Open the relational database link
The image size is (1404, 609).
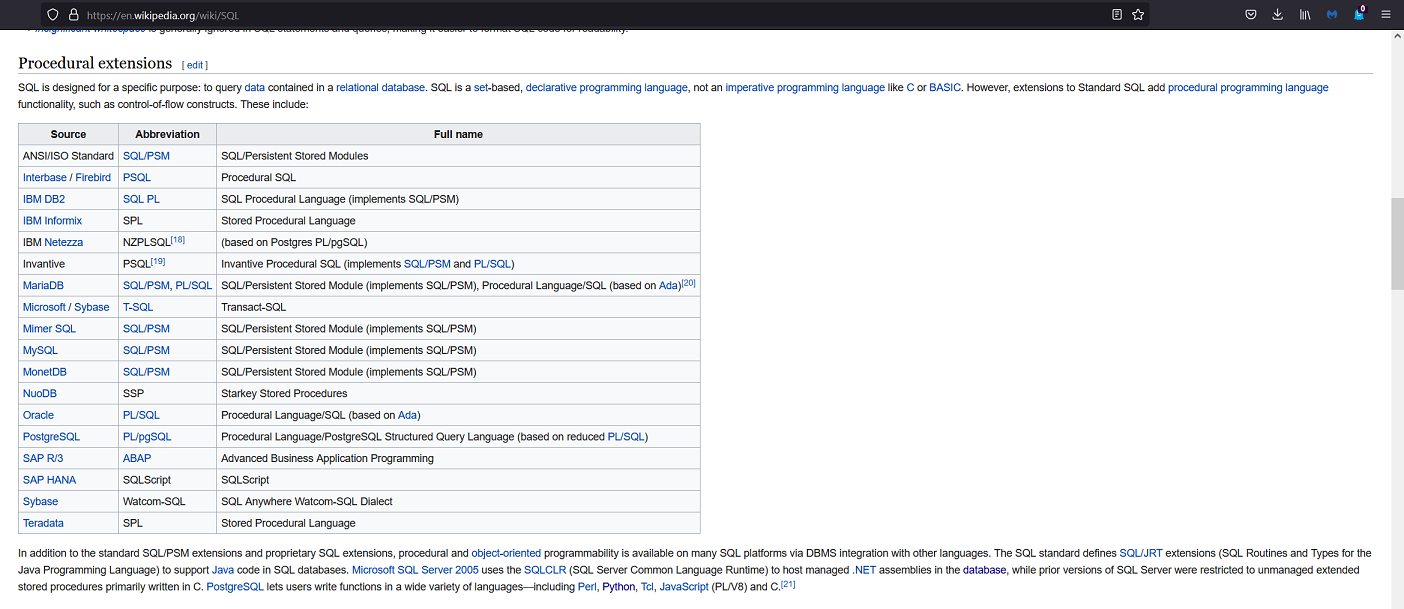tap(380, 88)
